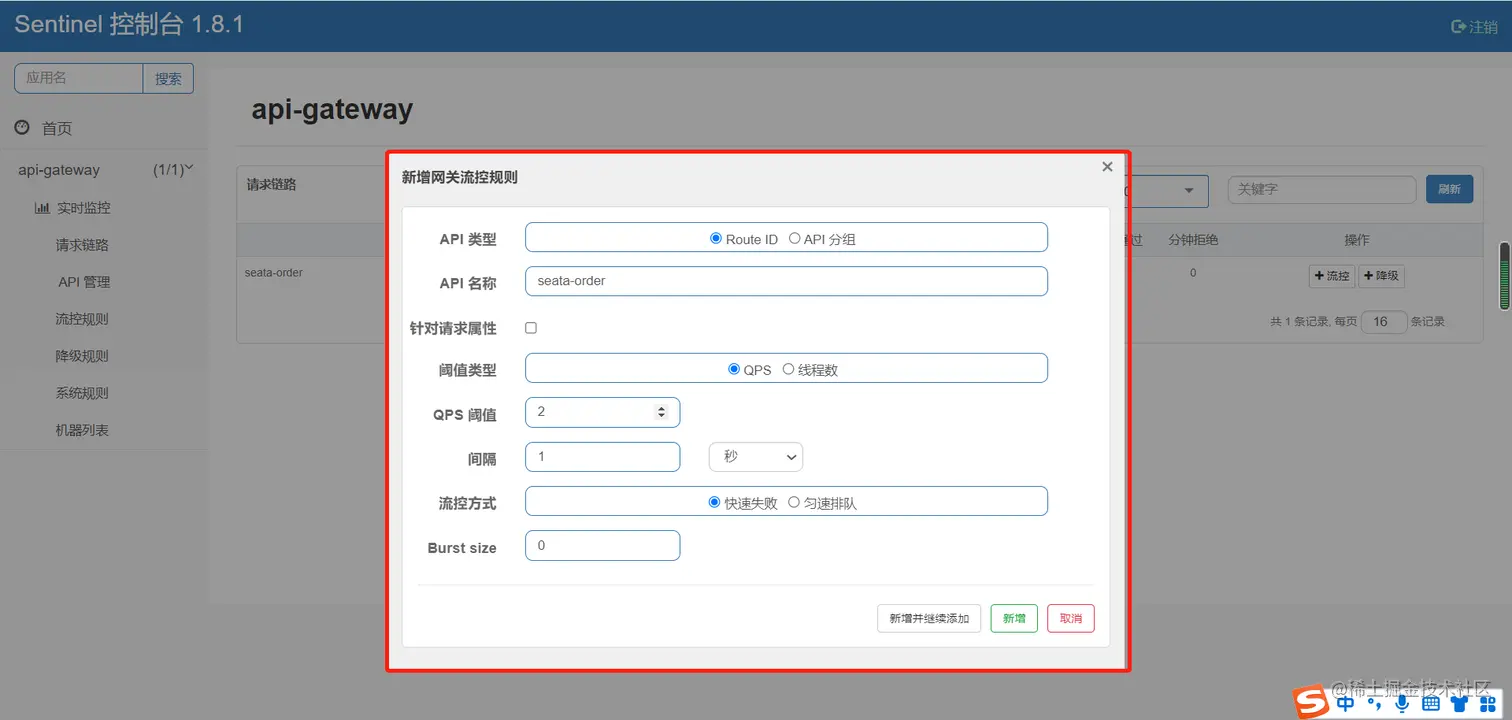
Task: Click the 操作 column header
Action: coord(1357,240)
